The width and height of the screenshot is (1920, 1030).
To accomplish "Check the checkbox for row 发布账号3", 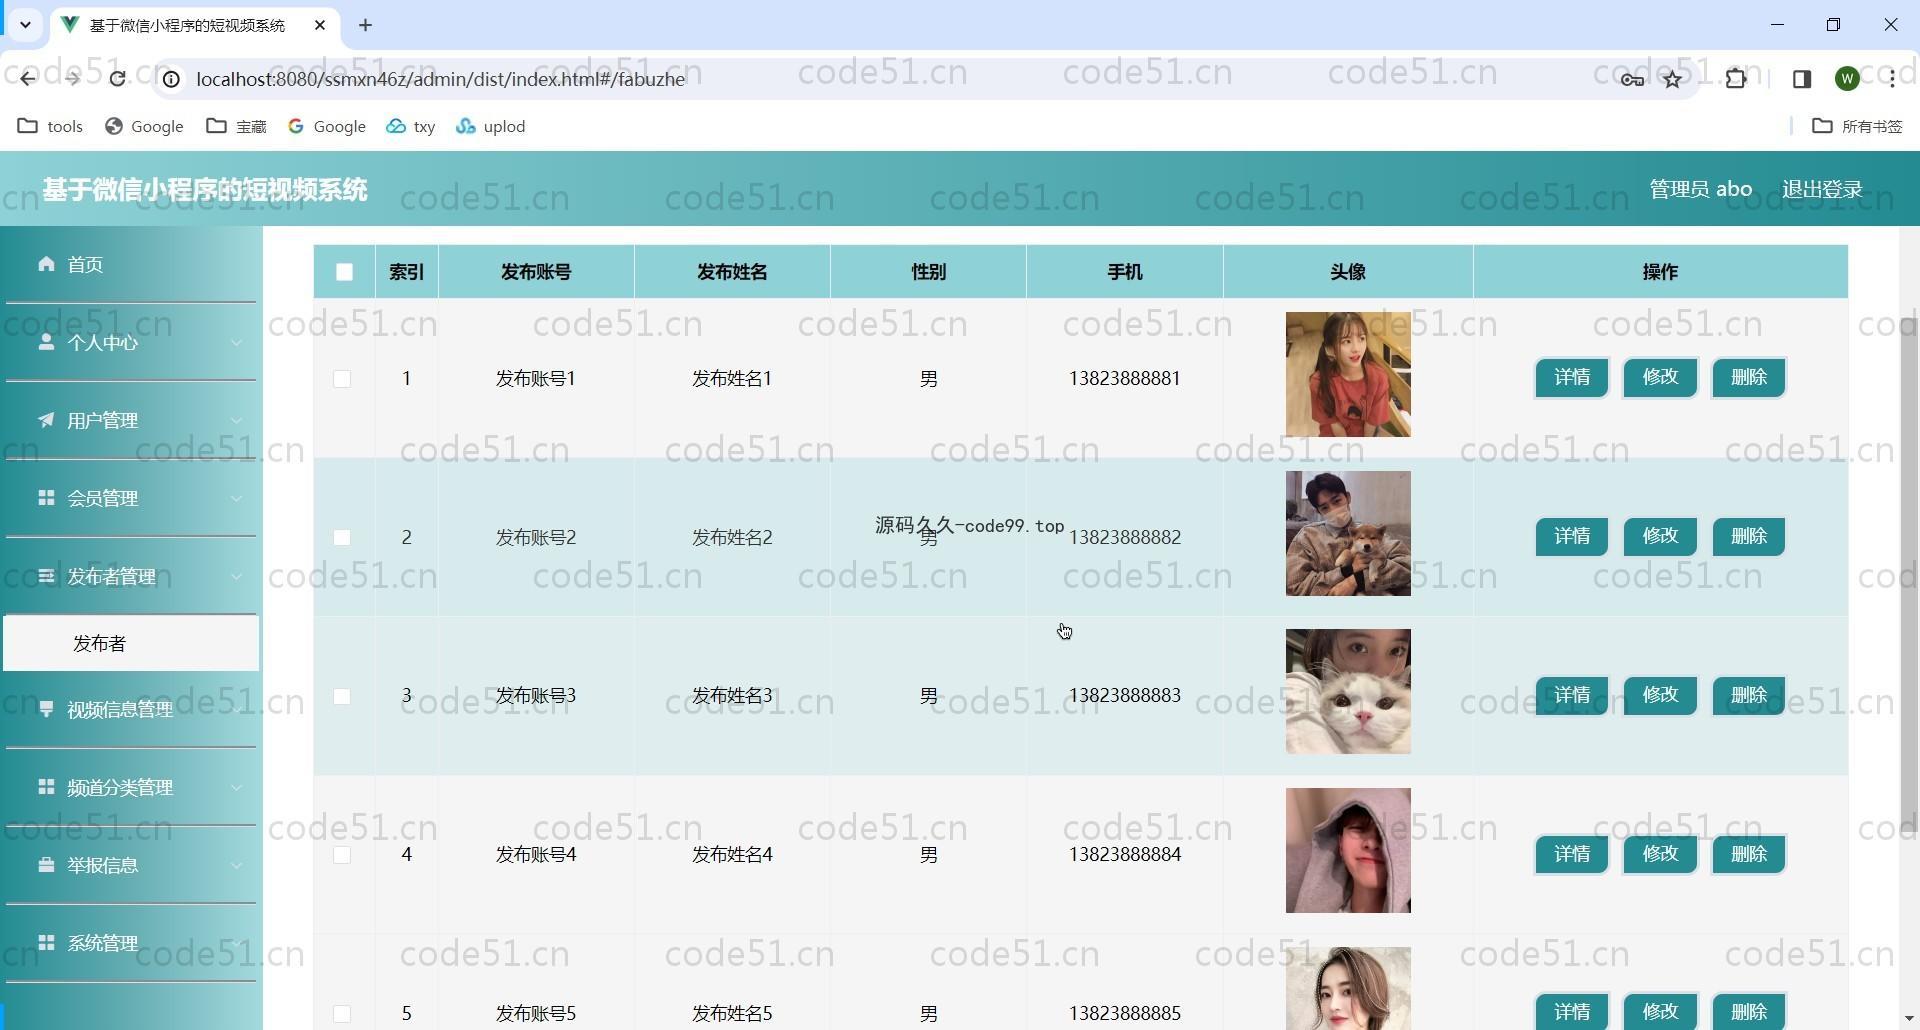I will tap(342, 696).
